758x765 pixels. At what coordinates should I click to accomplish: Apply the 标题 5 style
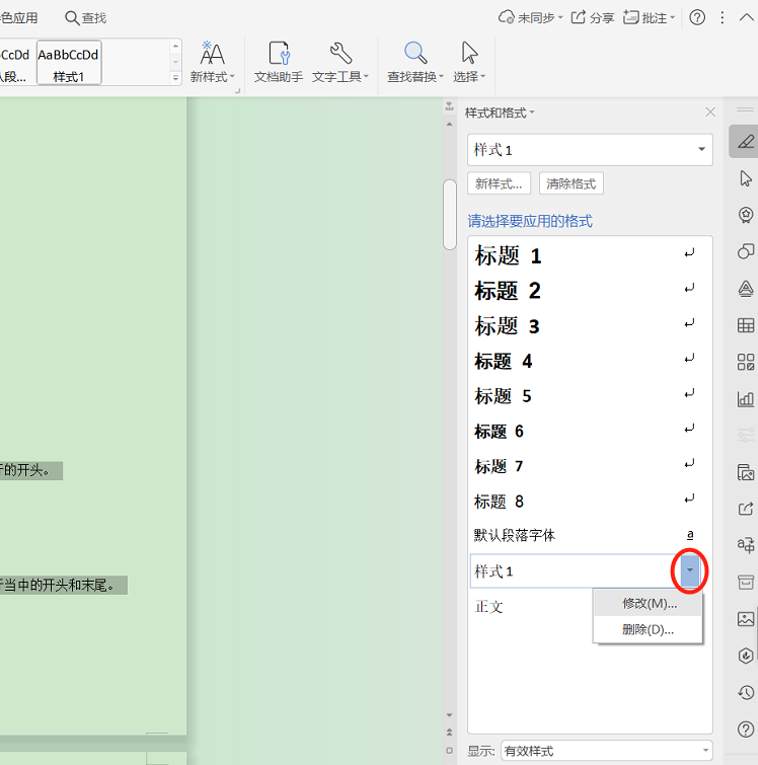tap(590, 396)
